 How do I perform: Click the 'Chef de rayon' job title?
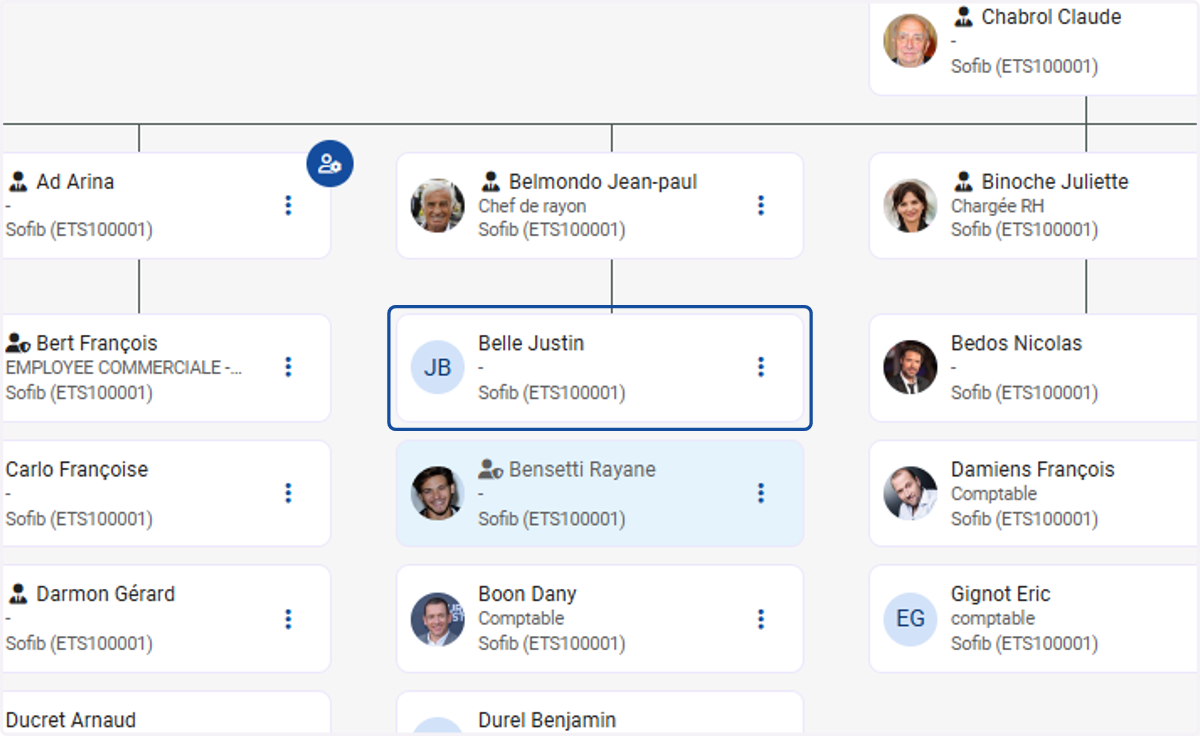(532, 206)
